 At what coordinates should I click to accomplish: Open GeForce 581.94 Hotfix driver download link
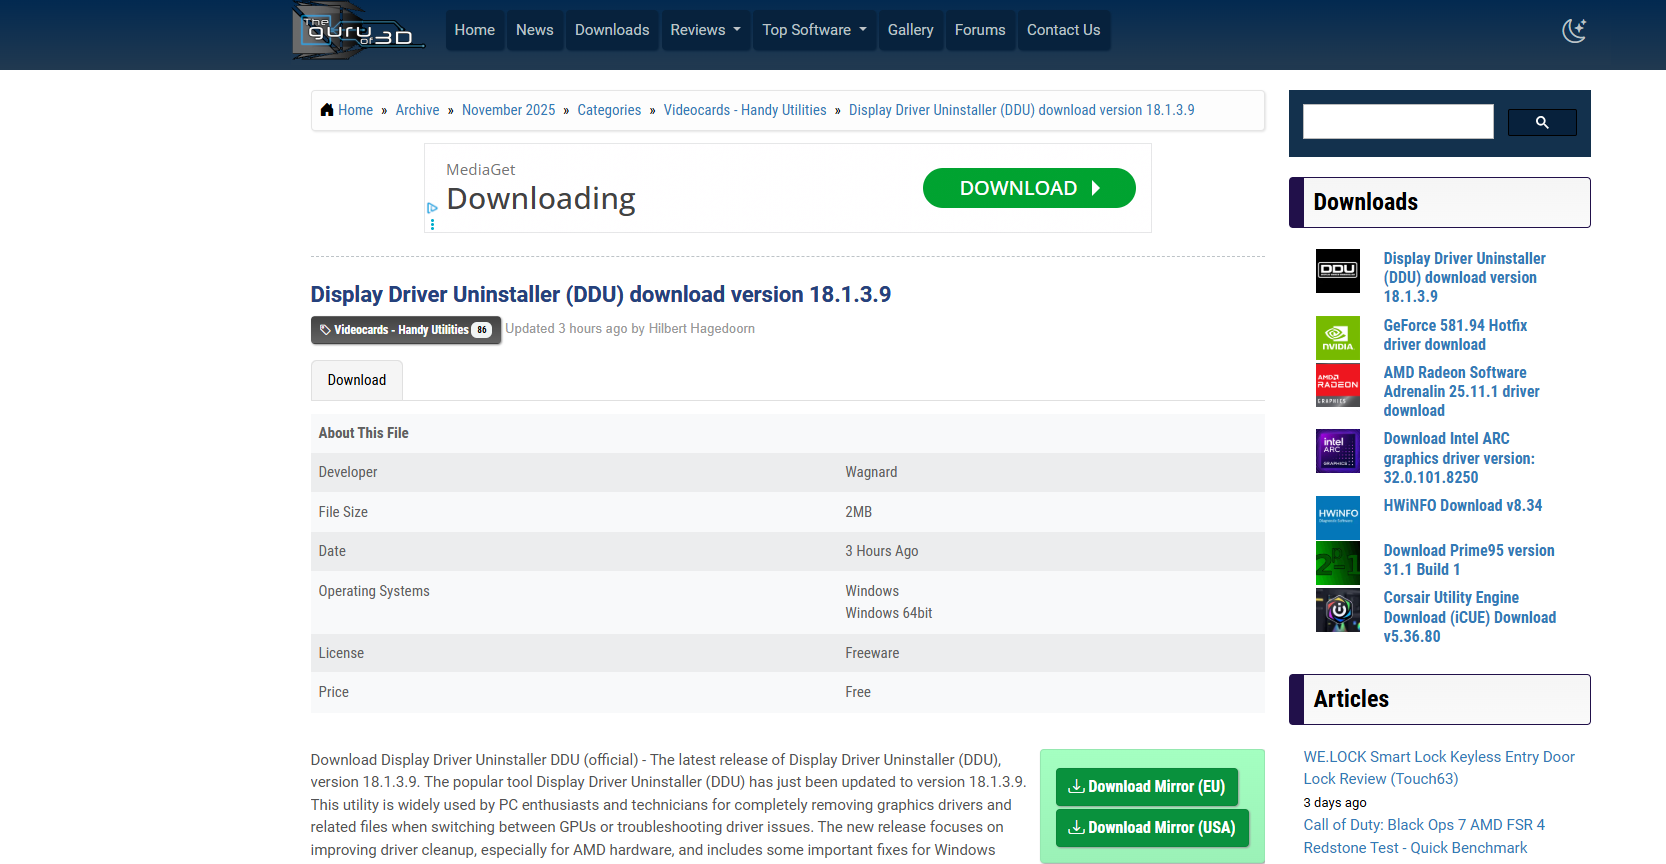(x=1455, y=335)
